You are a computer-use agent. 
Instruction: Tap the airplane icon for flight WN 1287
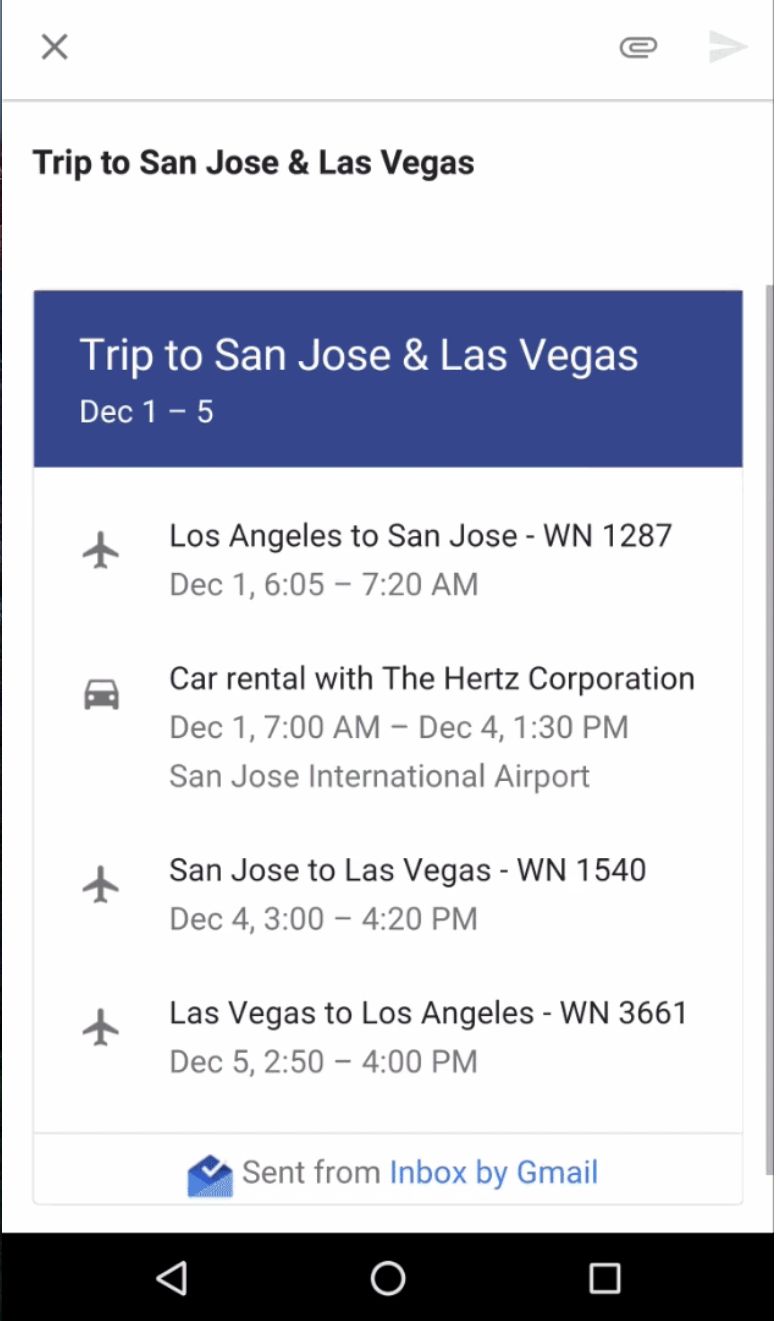101,550
